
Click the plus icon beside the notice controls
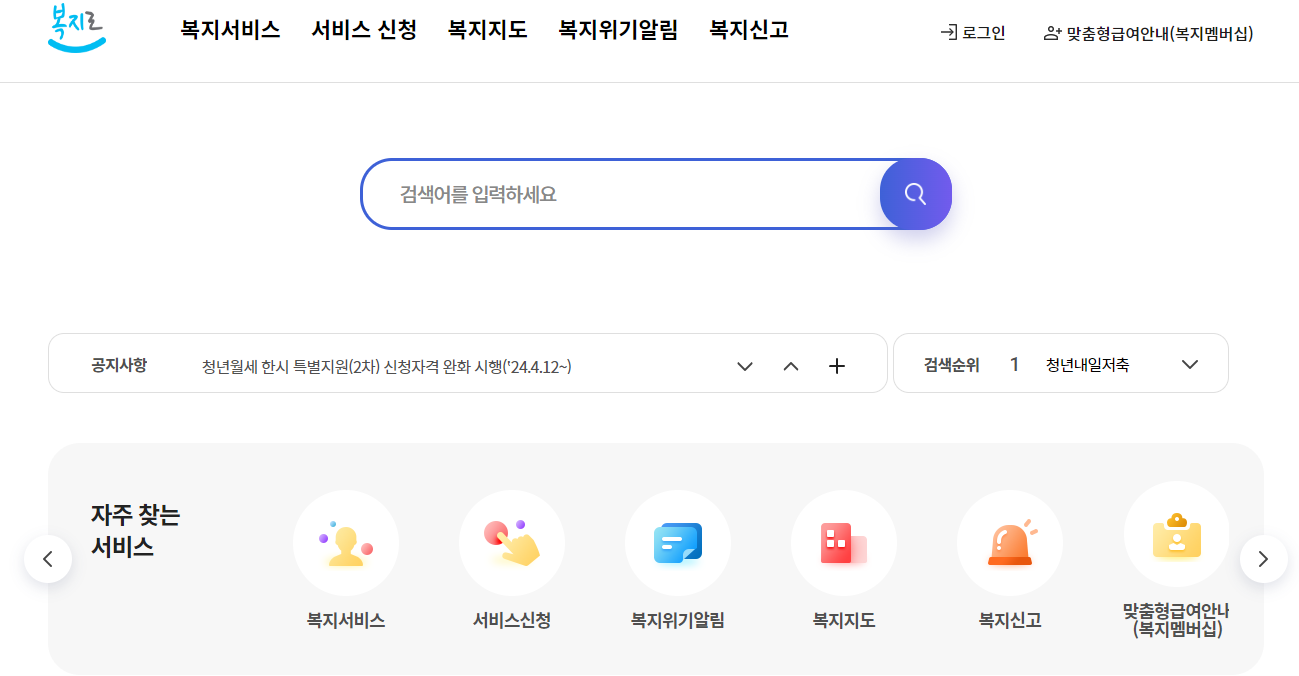click(x=837, y=366)
